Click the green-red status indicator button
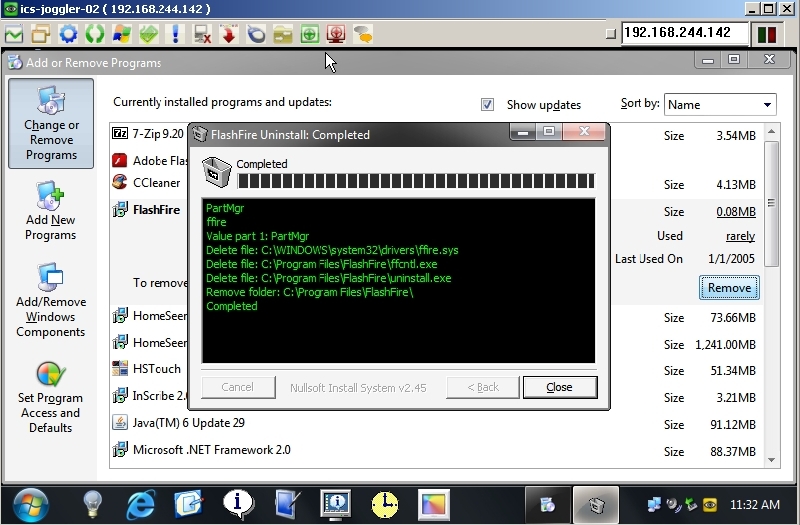 [x=767, y=34]
